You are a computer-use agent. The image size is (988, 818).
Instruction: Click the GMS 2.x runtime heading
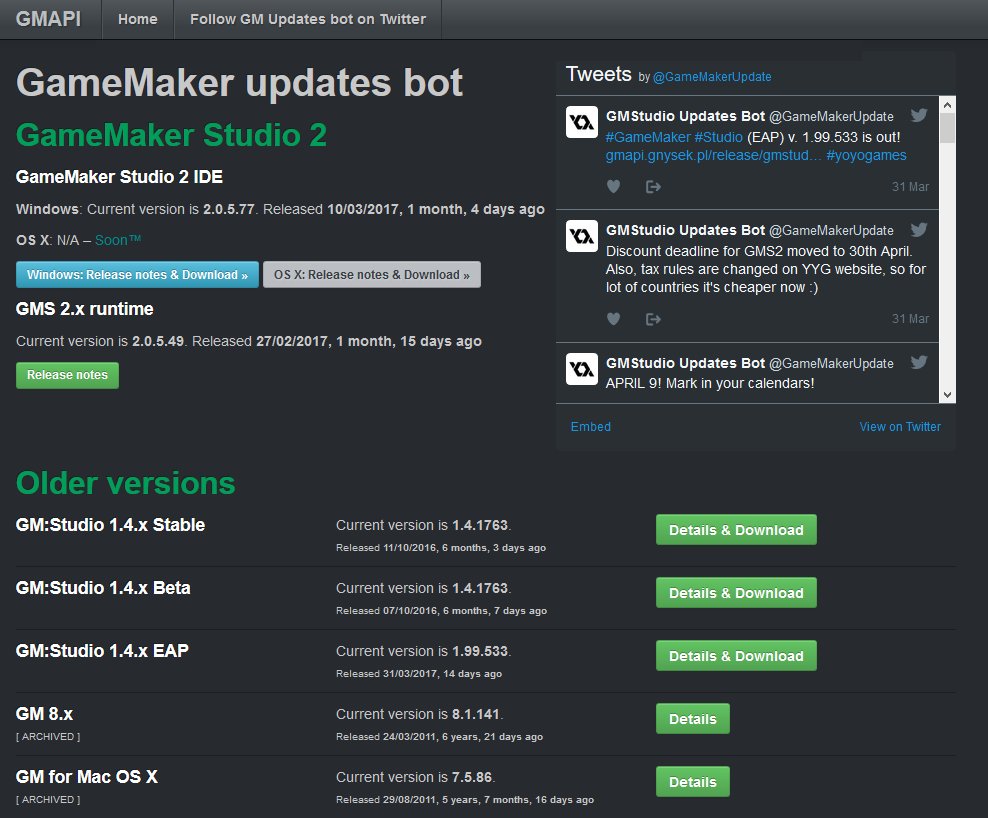click(x=84, y=309)
